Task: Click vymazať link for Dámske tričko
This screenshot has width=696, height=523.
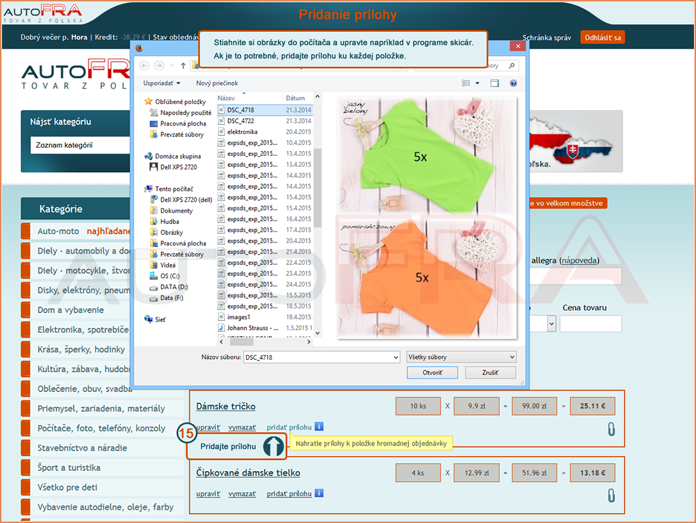Action: (x=242, y=427)
